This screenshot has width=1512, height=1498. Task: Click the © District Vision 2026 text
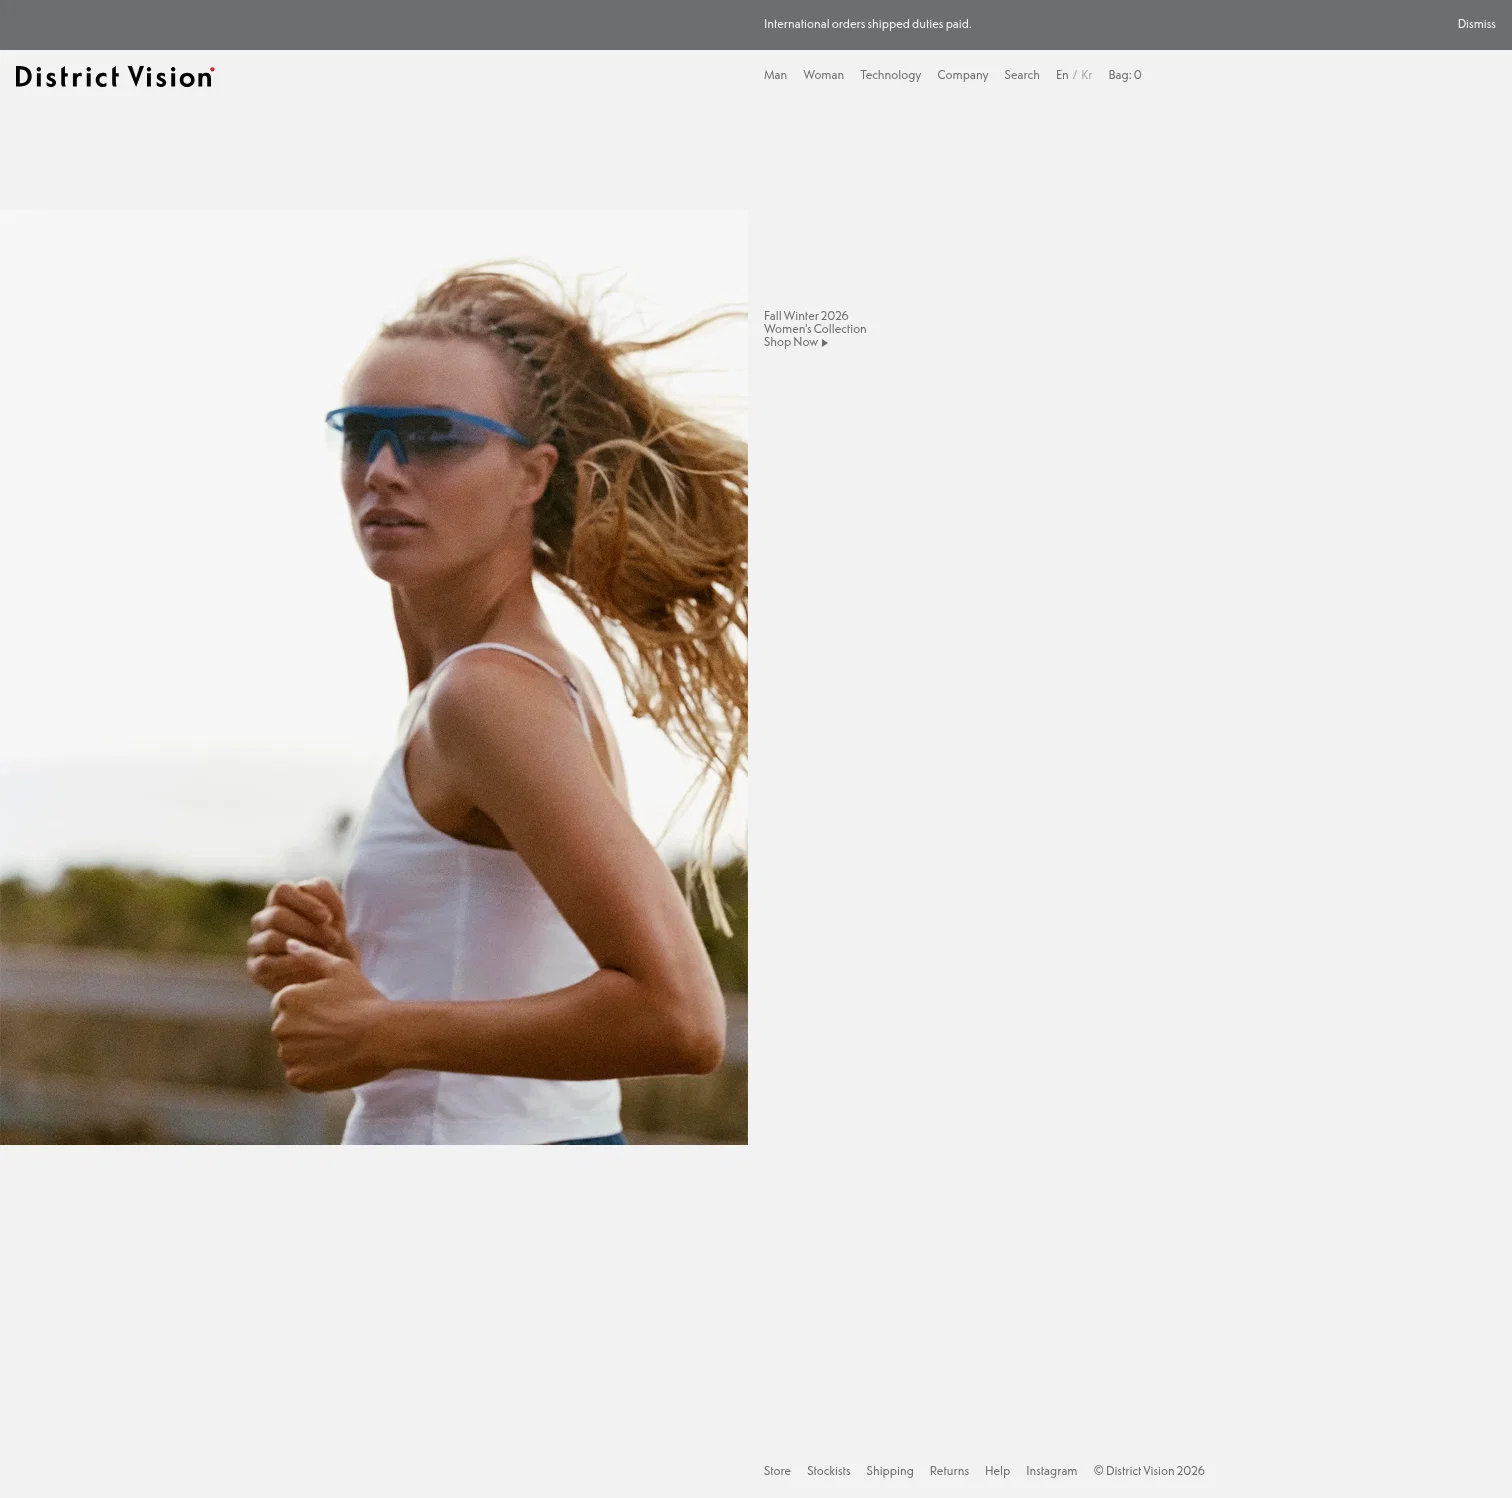pos(1148,1471)
